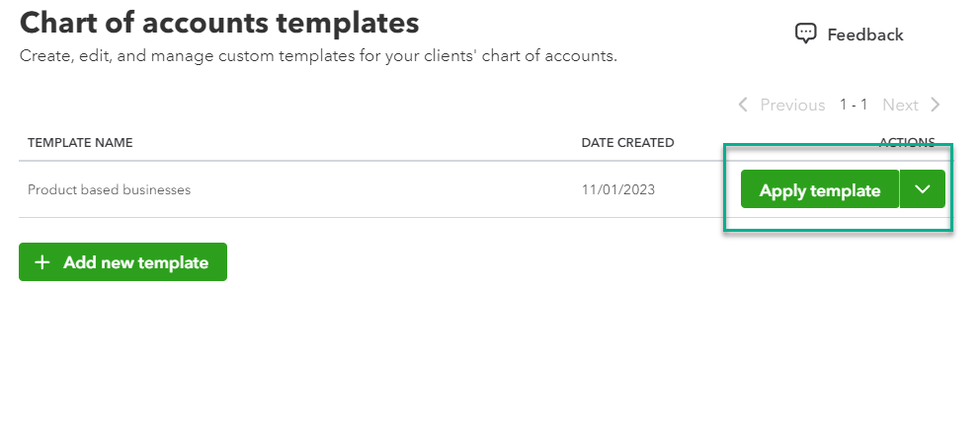980x432 pixels.
Task: Go to Previous page of templates
Action: pyautogui.click(x=792, y=105)
